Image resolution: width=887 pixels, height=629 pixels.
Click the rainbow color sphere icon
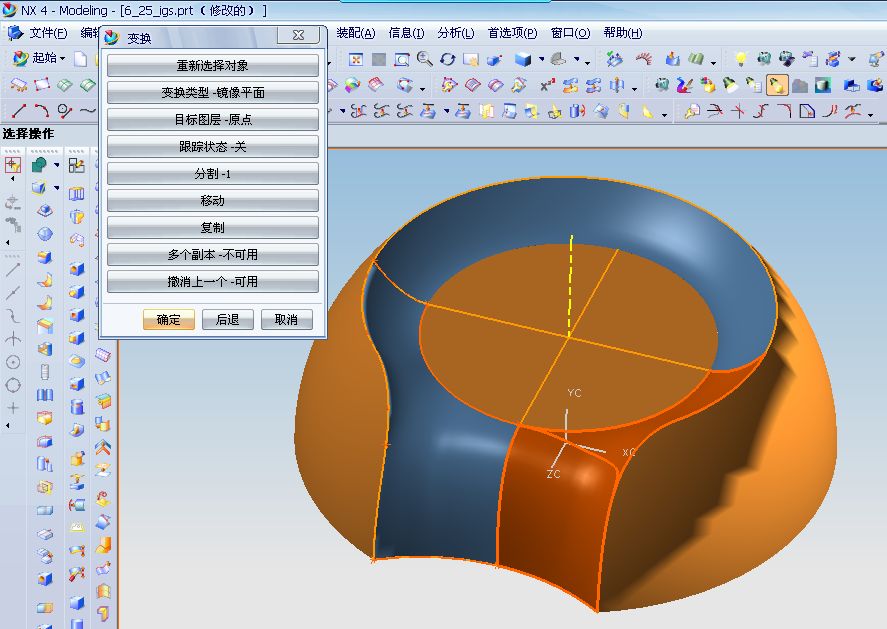[352, 85]
